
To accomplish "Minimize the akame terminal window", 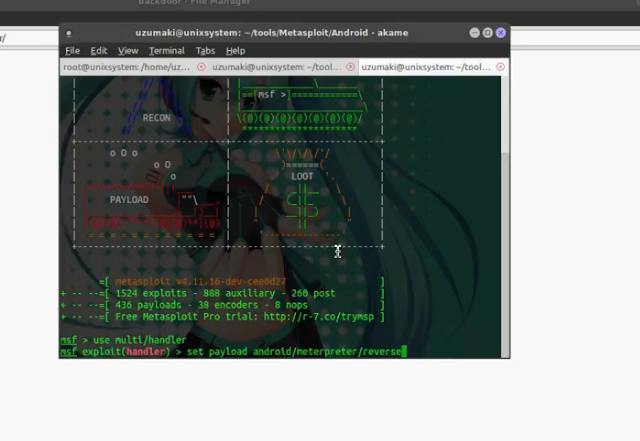I will point(474,33).
